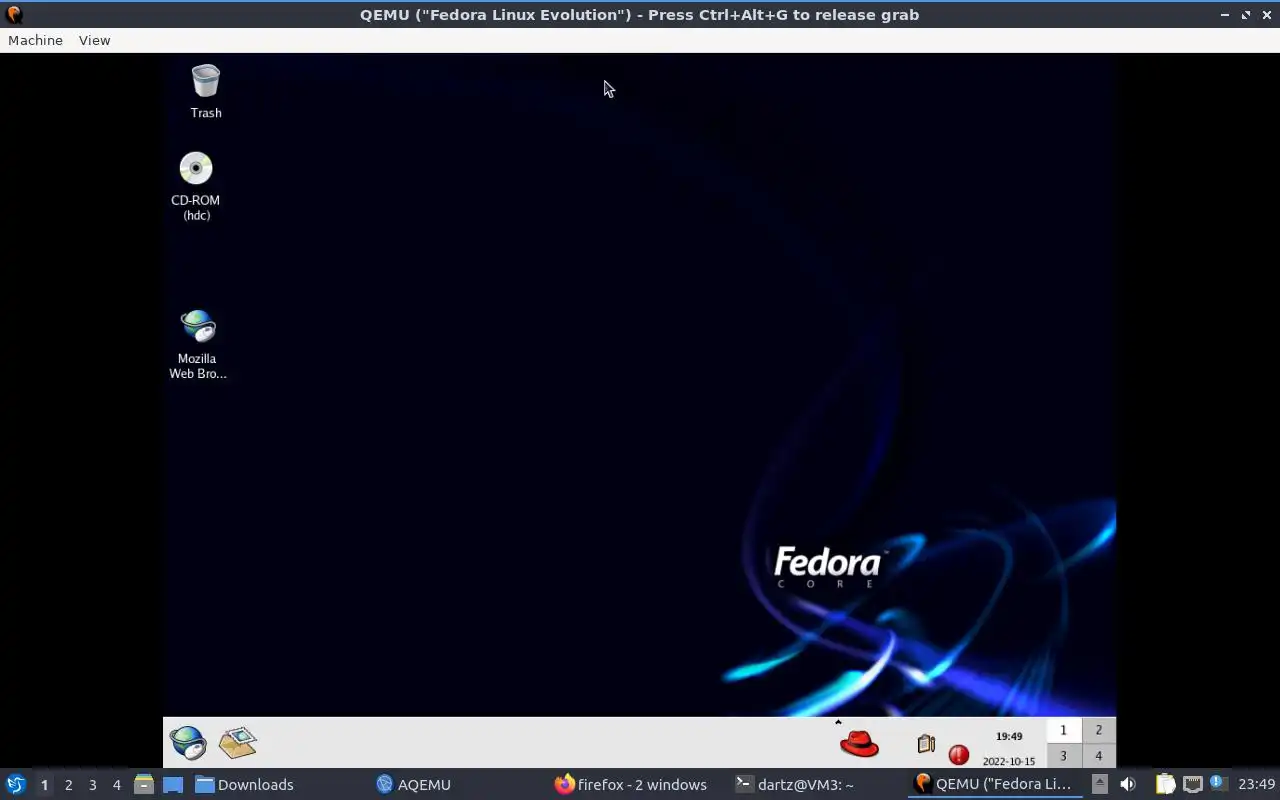Click the show desktop icon on host taskbar
The height and width of the screenshot is (800, 1280).
click(173, 784)
